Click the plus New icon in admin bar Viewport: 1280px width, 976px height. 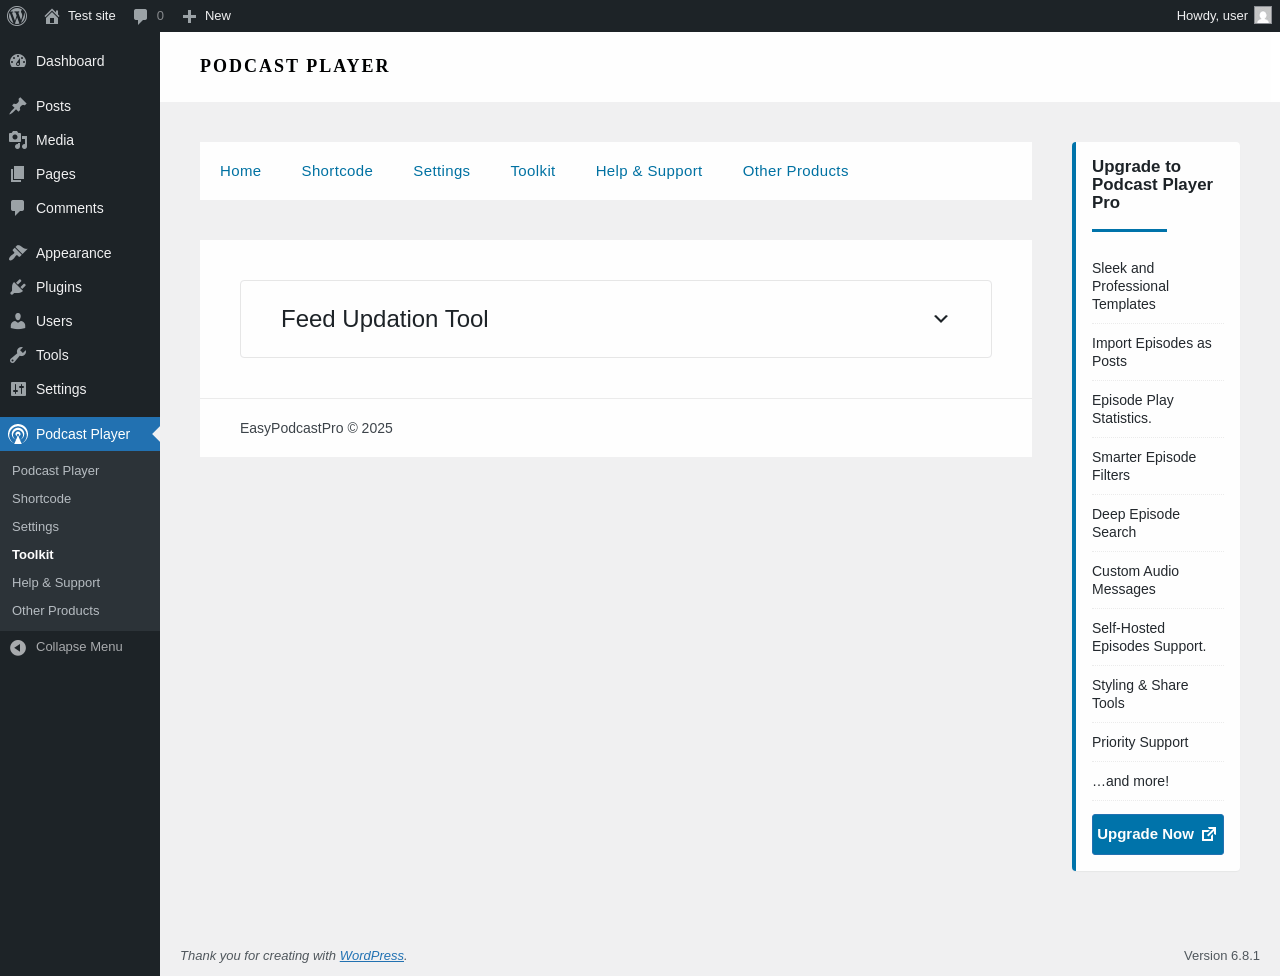[189, 16]
